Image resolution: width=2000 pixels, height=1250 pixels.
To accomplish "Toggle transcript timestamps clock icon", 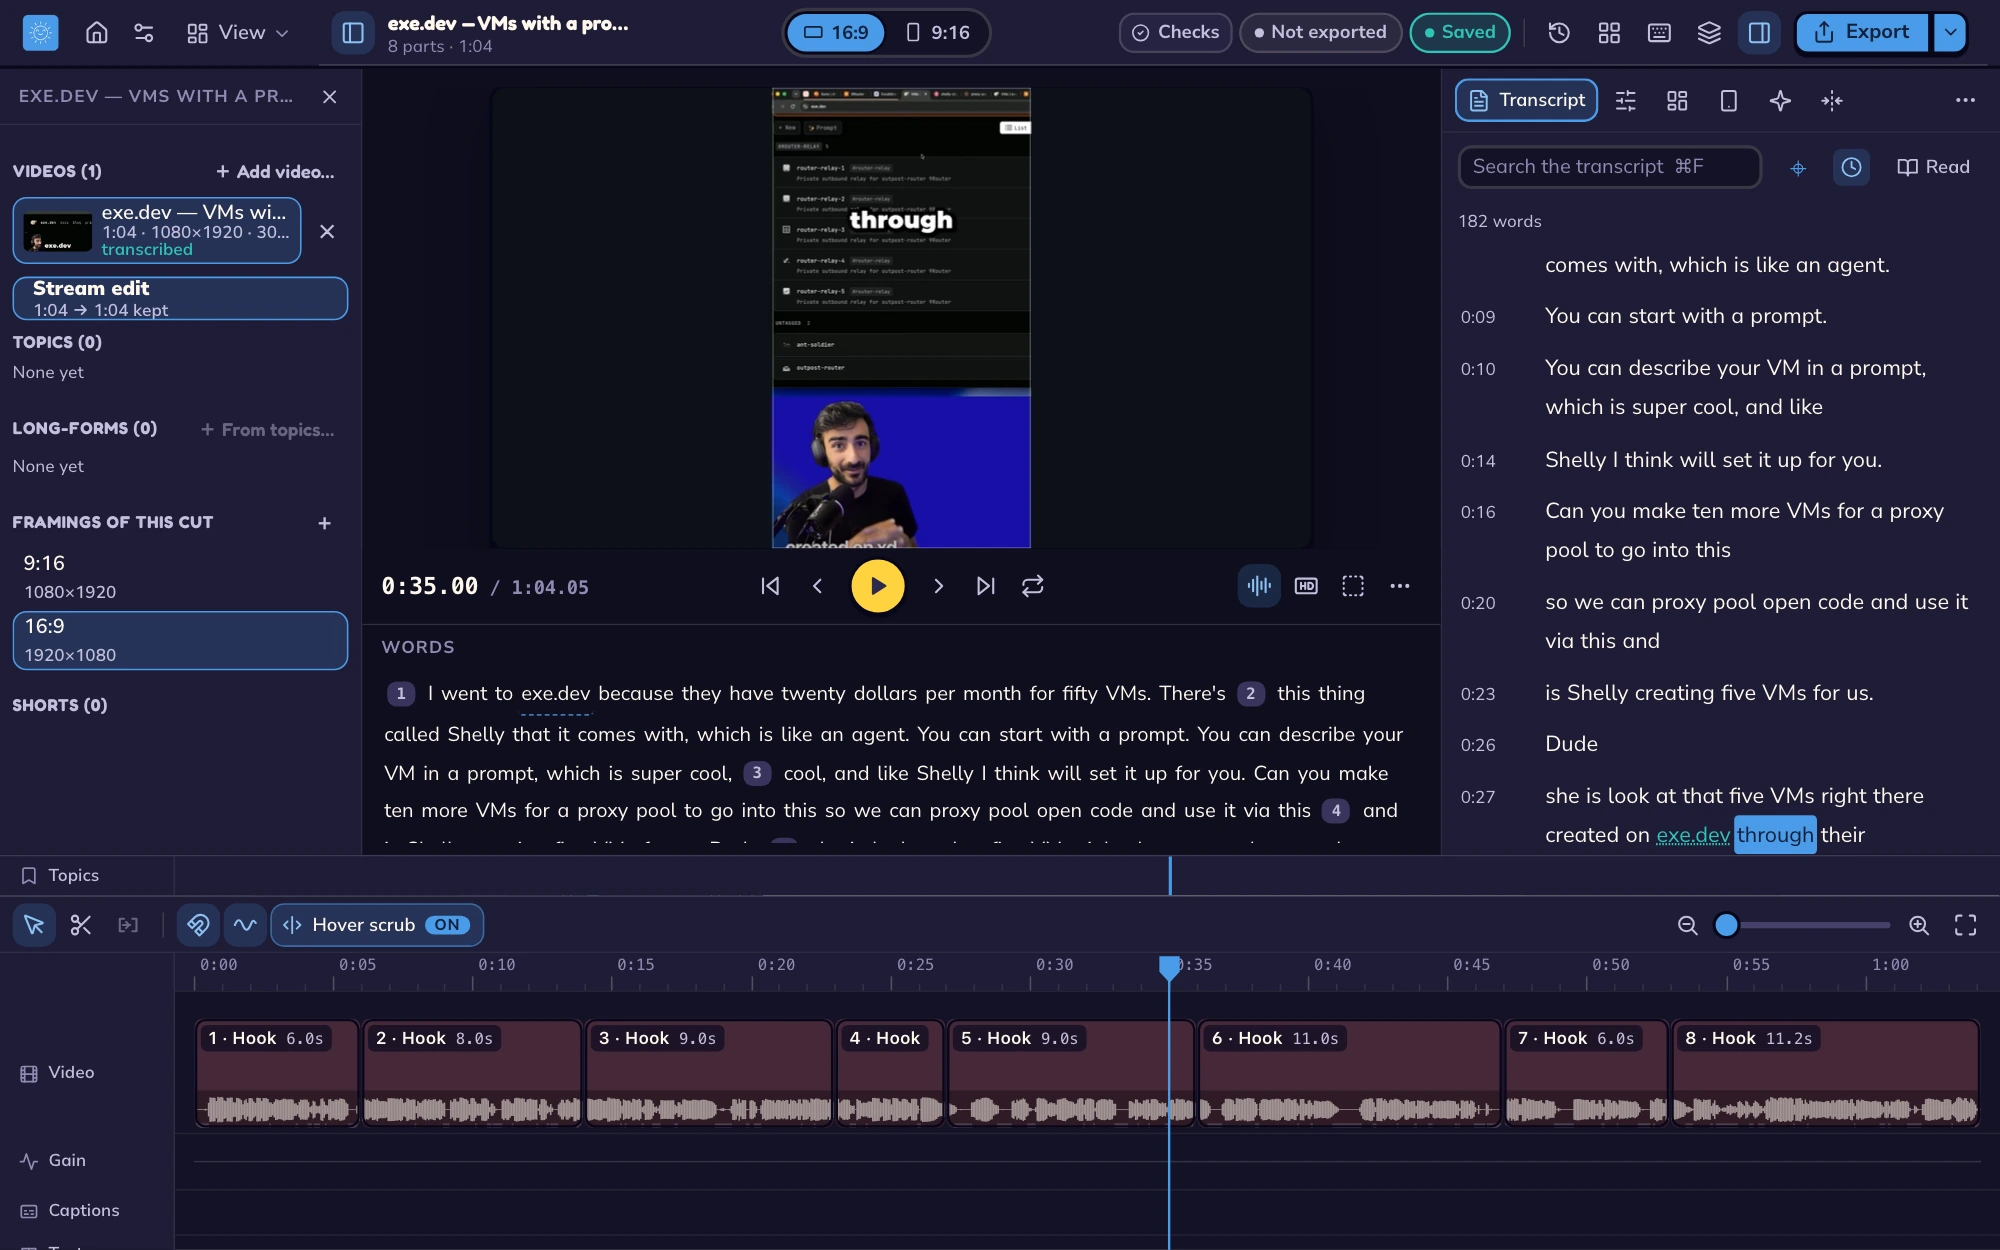I will click(1852, 167).
